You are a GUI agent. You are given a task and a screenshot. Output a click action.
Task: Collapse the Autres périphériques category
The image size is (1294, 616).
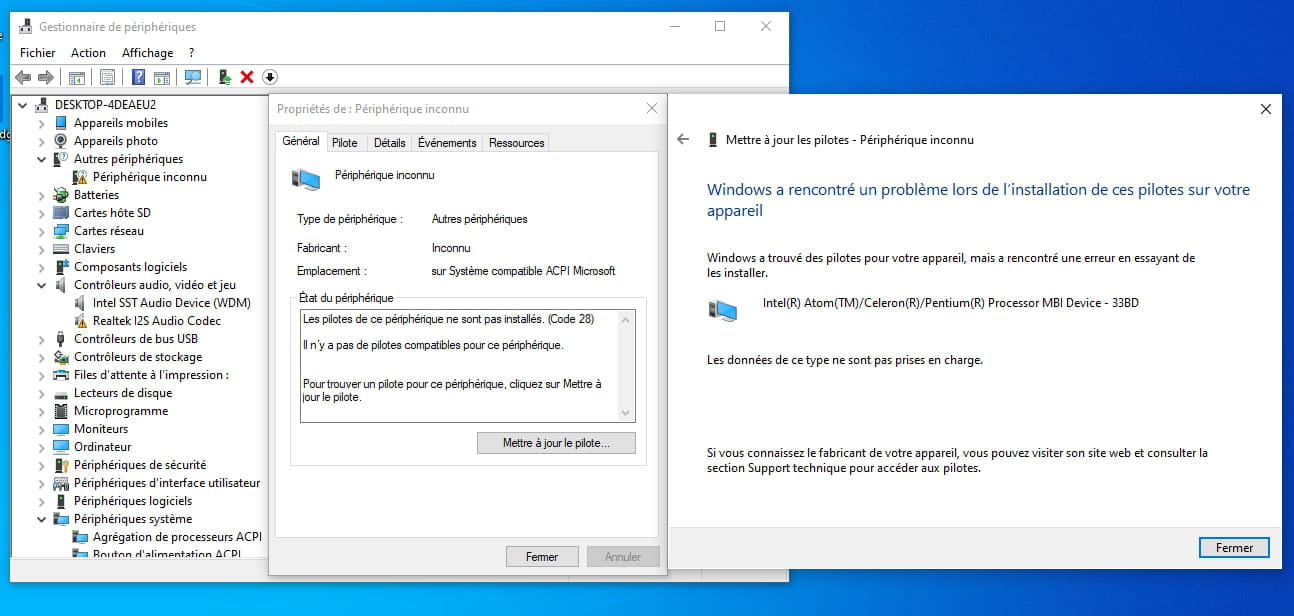[42, 159]
